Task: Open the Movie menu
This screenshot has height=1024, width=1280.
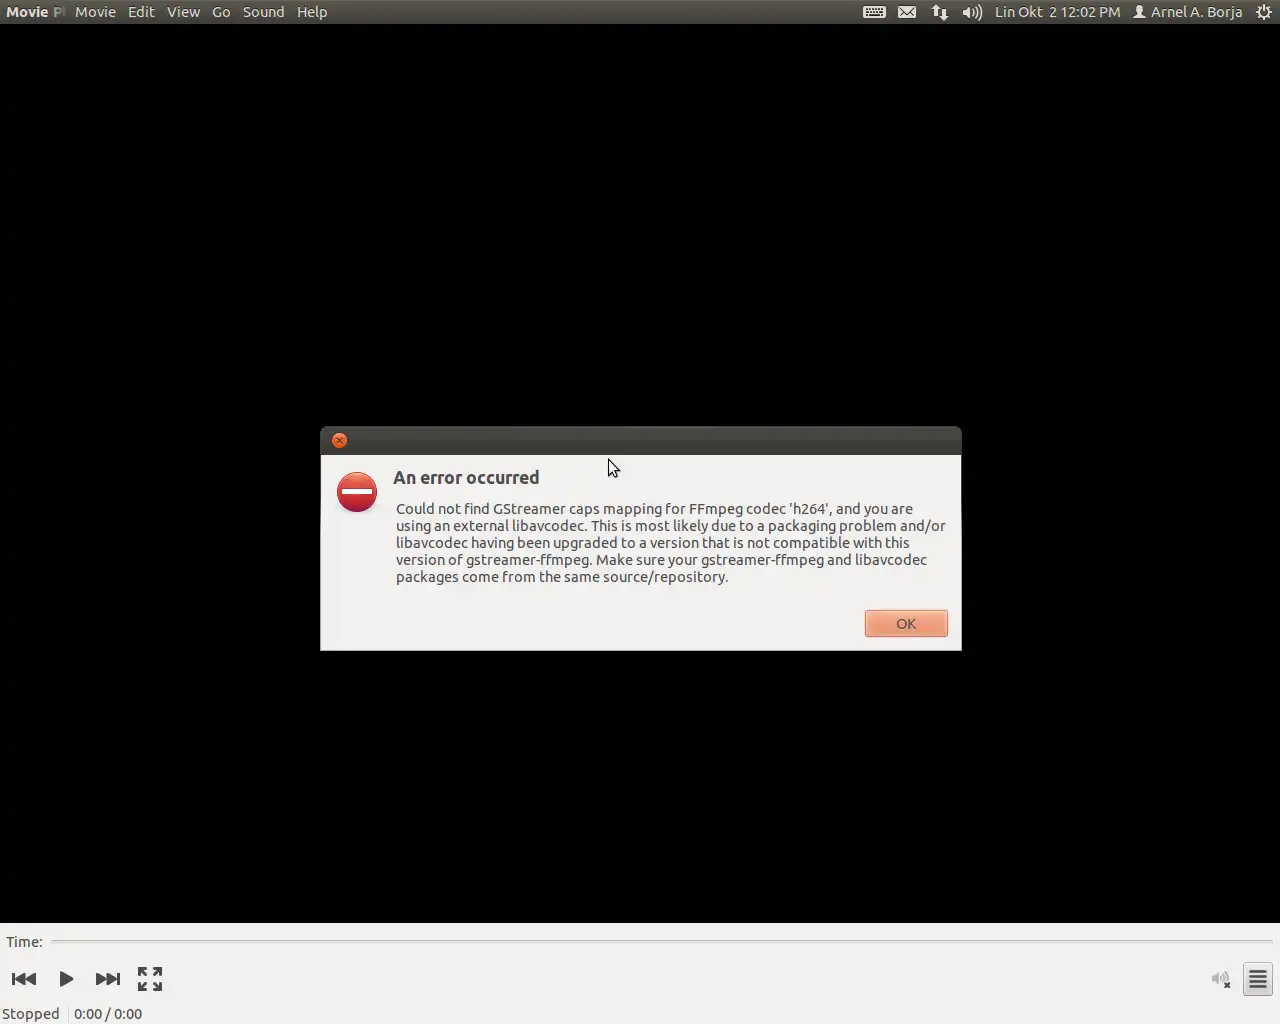Action: [95, 12]
